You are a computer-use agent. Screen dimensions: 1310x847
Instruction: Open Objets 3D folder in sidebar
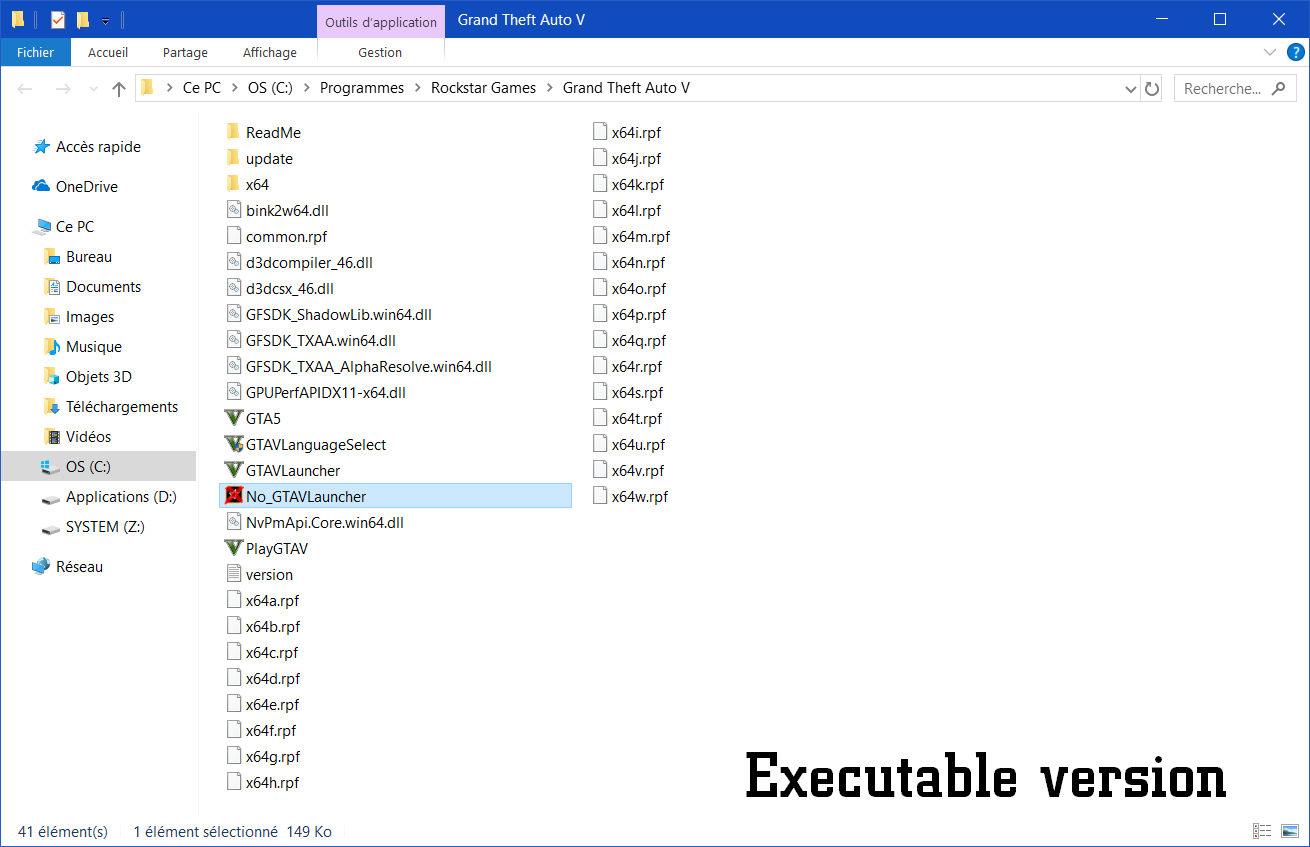coord(88,376)
